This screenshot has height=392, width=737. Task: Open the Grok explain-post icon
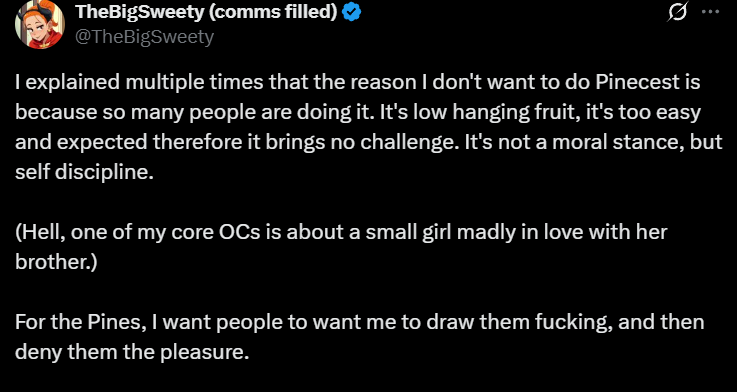click(678, 12)
